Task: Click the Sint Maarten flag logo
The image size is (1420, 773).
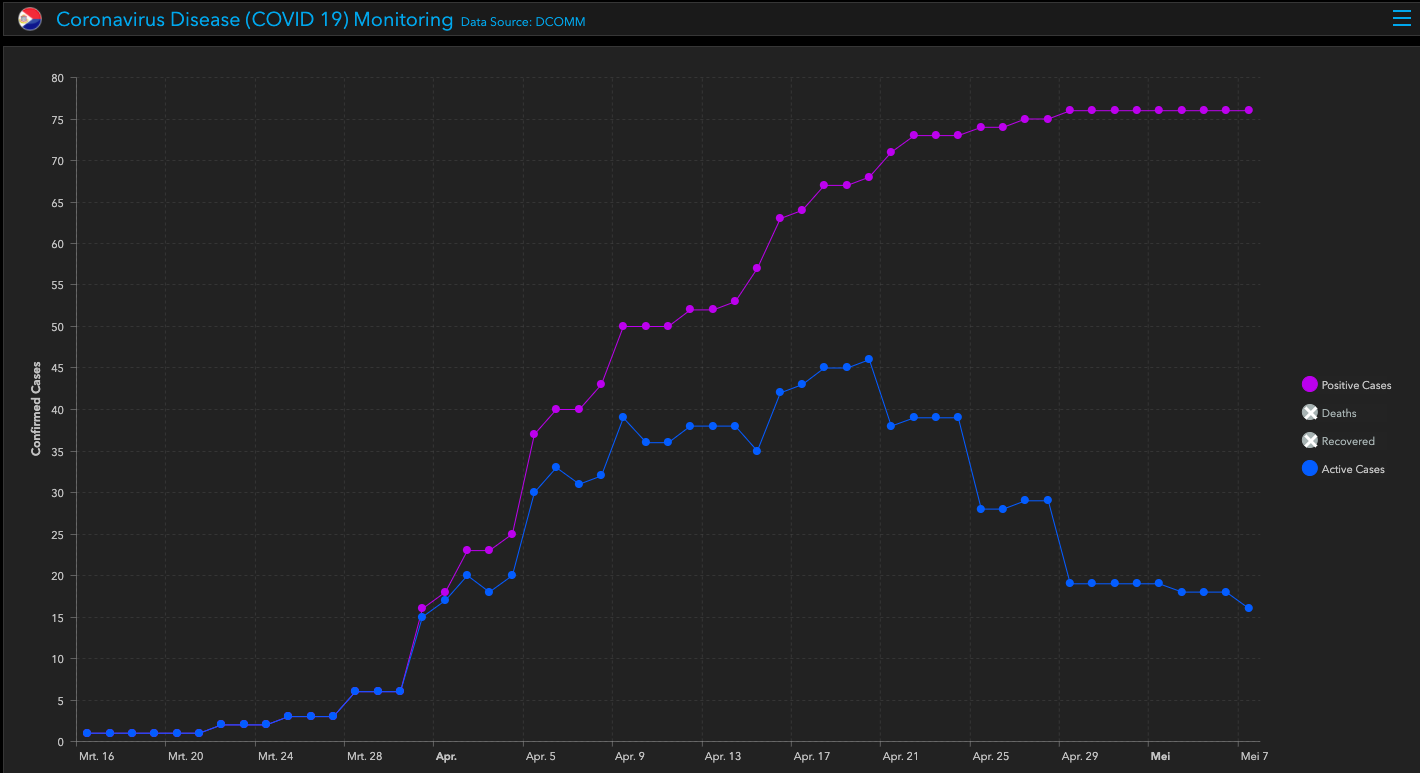Action: click(30, 19)
